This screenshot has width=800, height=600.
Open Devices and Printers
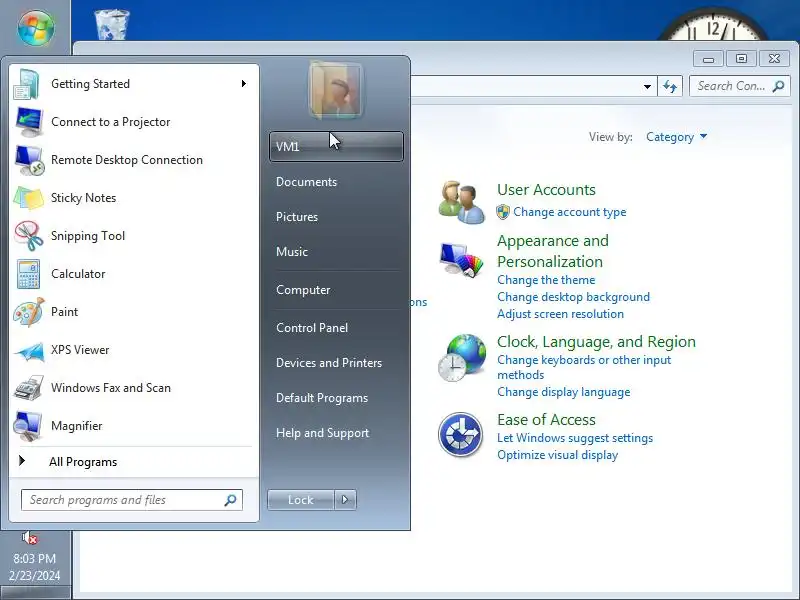pyautogui.click(x=329, y=363)
